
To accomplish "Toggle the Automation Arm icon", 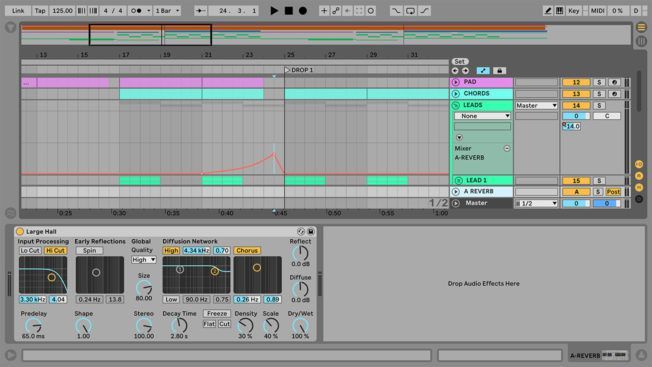I will (x=336, y=11).
